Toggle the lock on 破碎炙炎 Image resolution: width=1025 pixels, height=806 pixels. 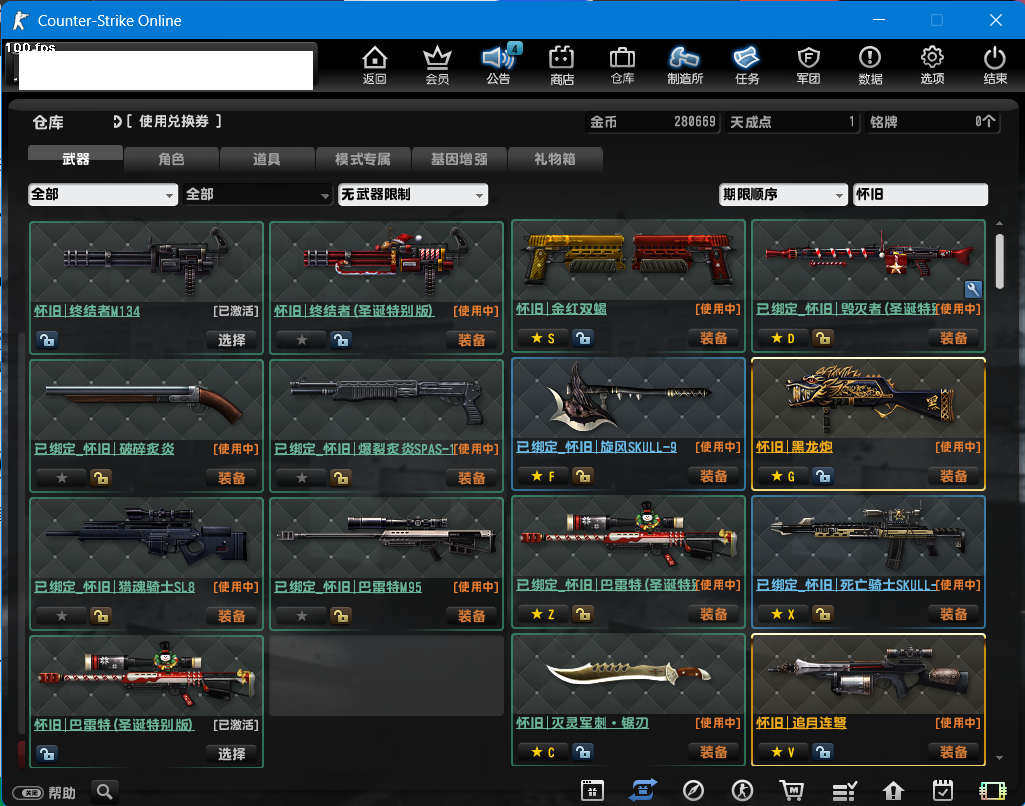pos(101,478)
